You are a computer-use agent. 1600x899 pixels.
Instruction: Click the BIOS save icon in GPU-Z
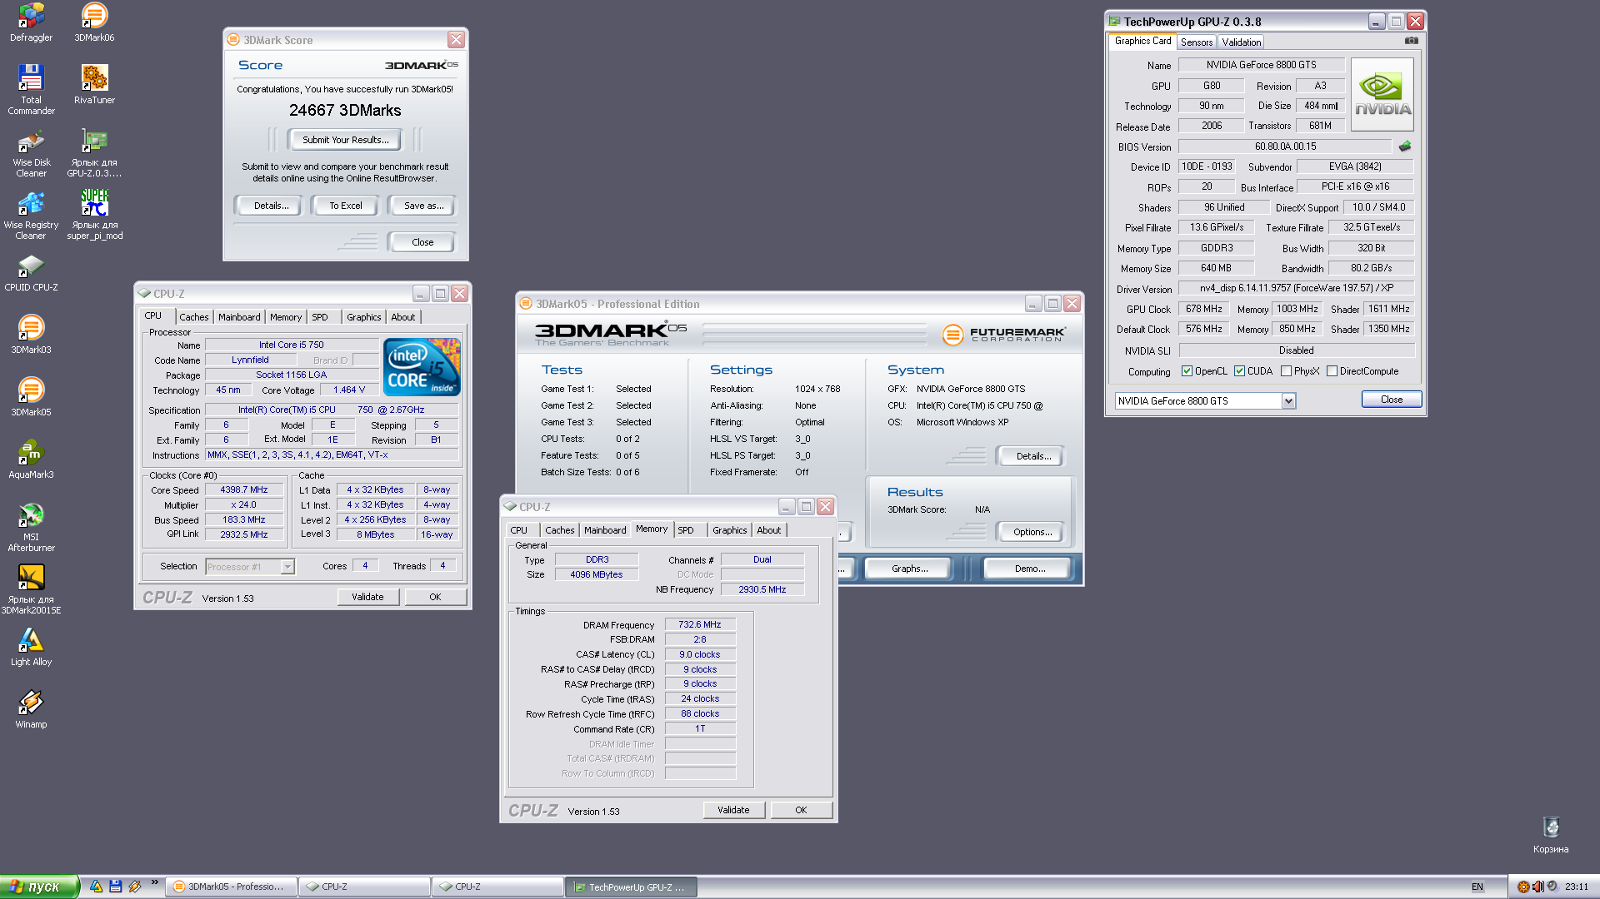point(1405,146)
